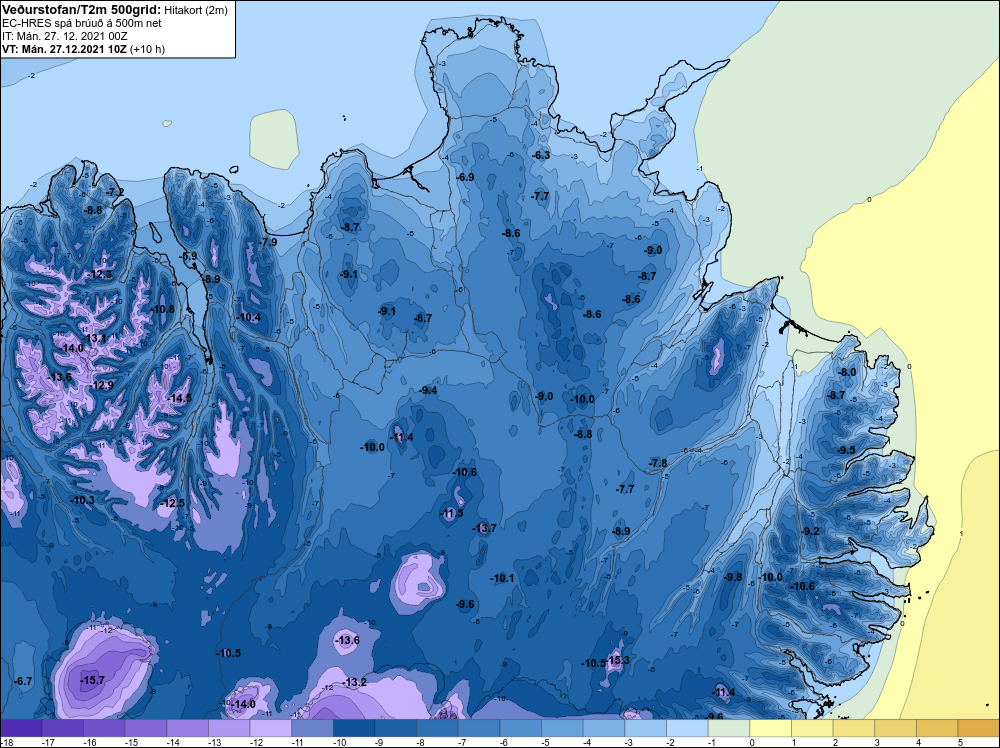Click the '(+10 h)' forecast offset
Screen dimensions: 1000x748
tap(147, 49)
